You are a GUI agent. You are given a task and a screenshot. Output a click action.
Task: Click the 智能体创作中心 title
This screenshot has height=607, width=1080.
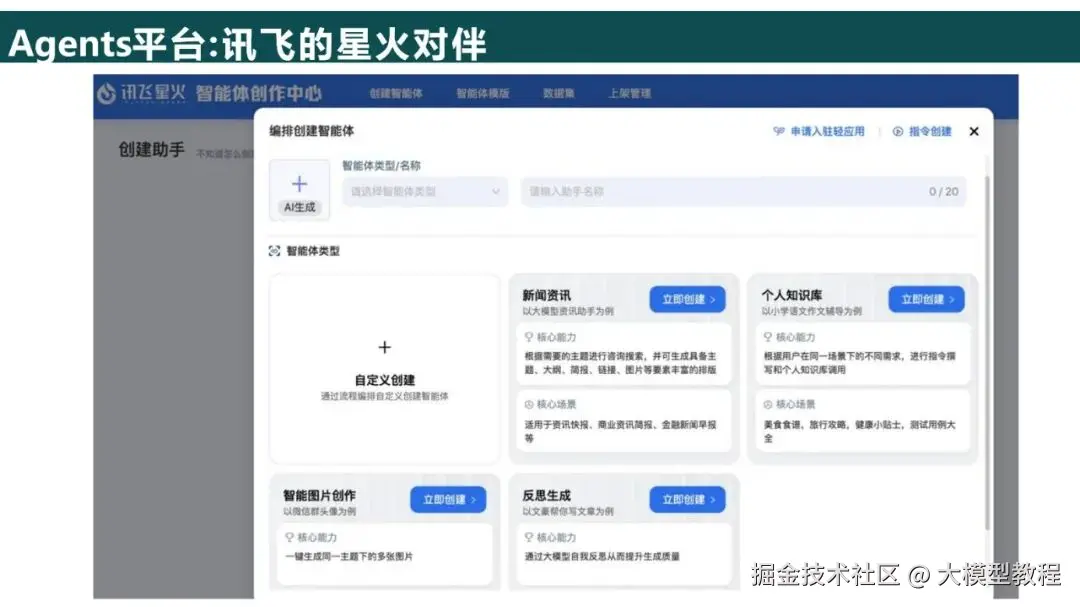click(x=258, y=93)
